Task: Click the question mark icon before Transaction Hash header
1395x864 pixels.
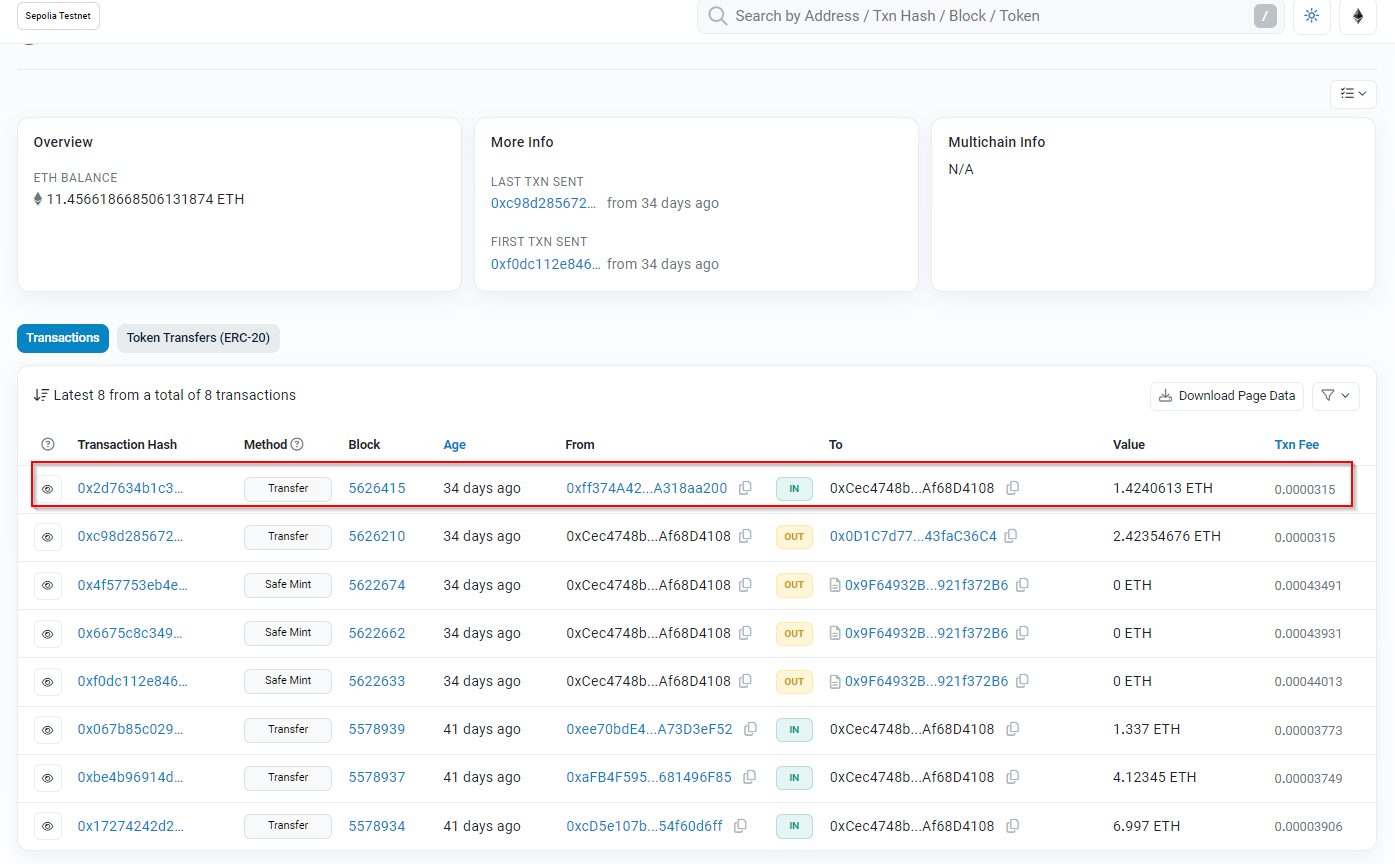Action: pyautogui.click(x=48, y=444)
